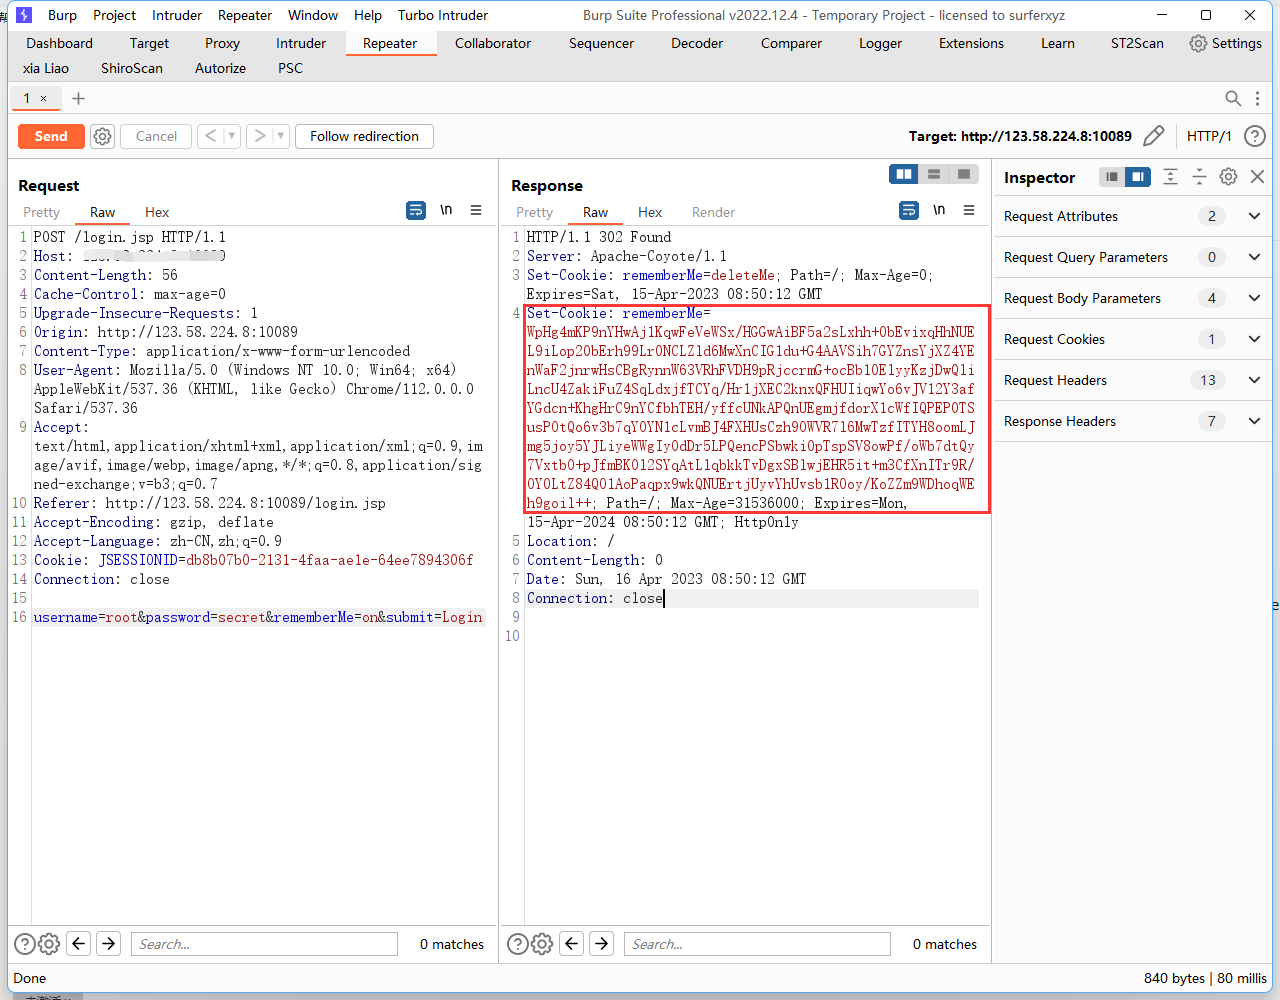This screenshot has height=1000, width=1280.
Task: Open request search help icon
Action: click(24, 944)
